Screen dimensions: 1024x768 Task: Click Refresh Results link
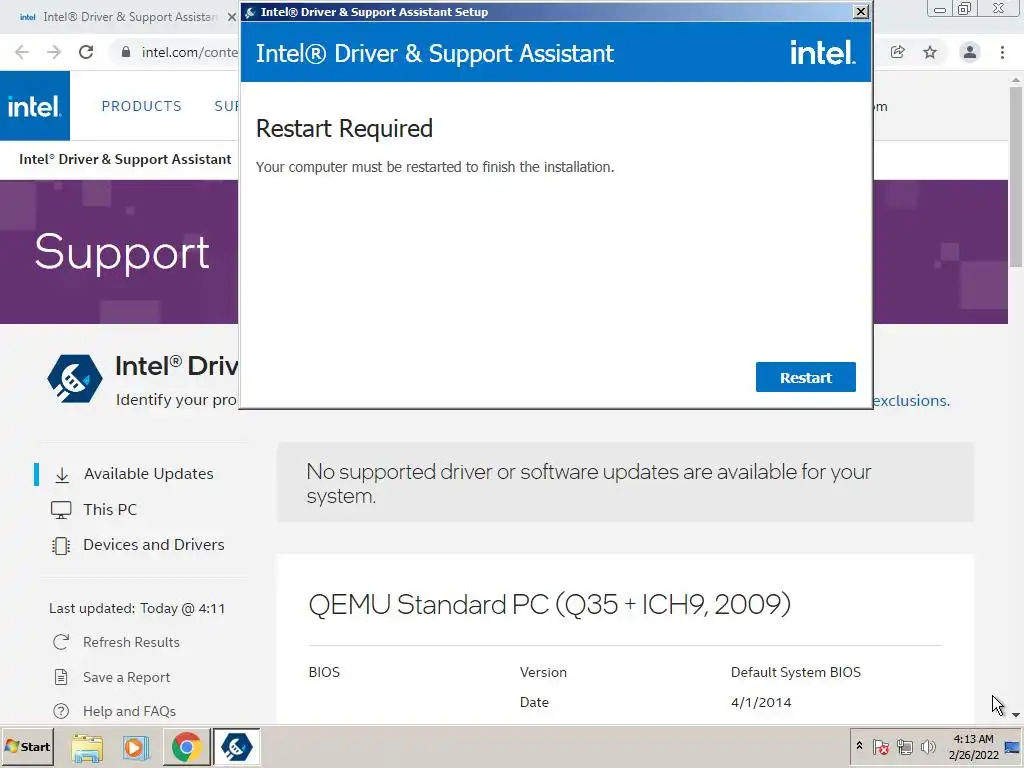pyautogui.click(x=131, y=642)
